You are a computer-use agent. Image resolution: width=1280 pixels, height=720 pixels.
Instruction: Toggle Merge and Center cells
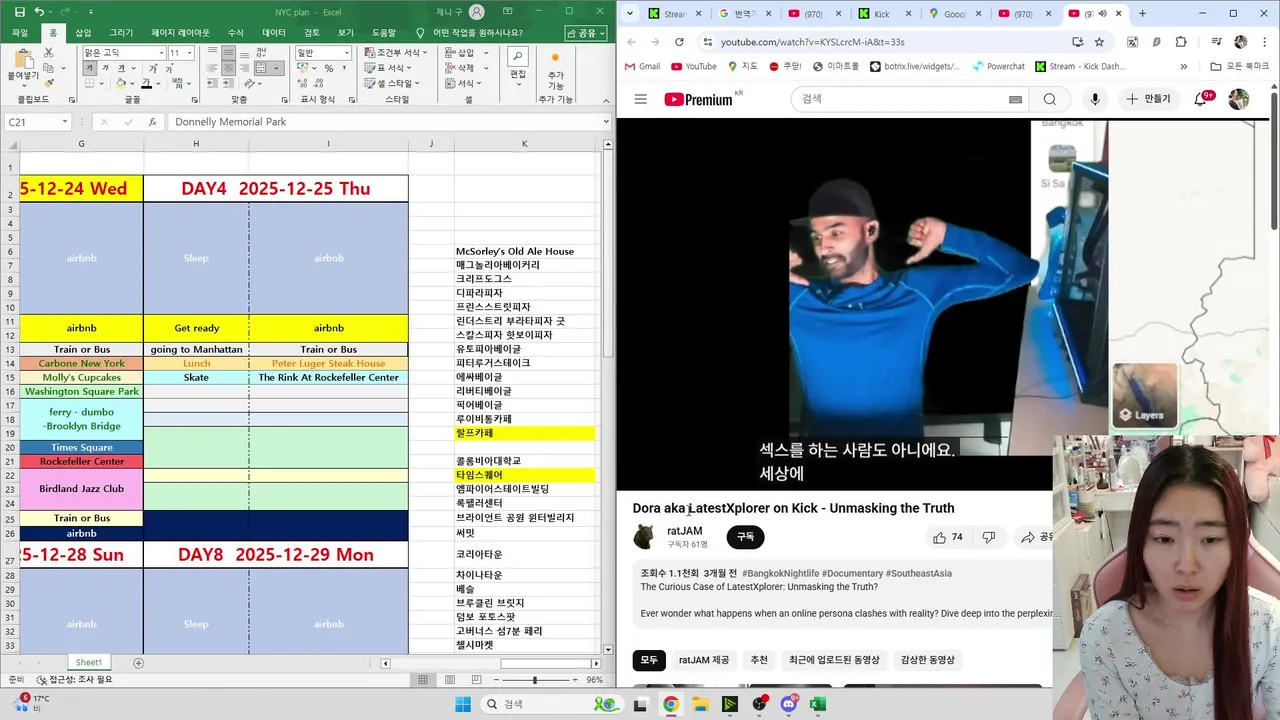click(264, 68)
